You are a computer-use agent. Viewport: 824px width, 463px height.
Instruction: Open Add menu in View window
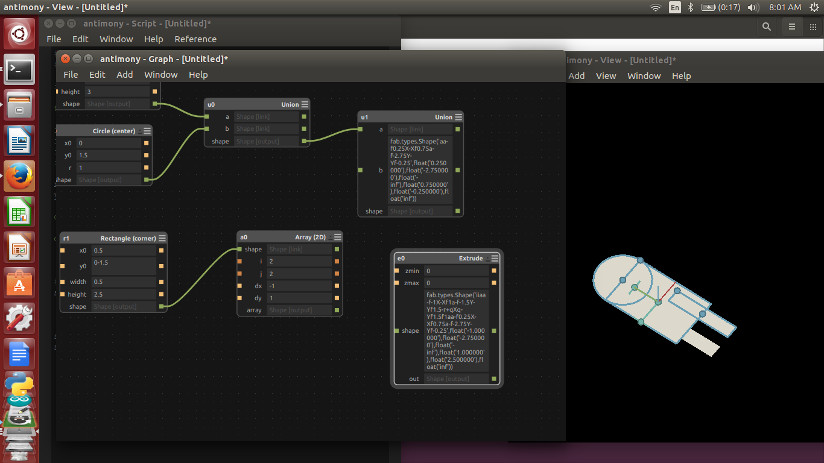(576, 76)
